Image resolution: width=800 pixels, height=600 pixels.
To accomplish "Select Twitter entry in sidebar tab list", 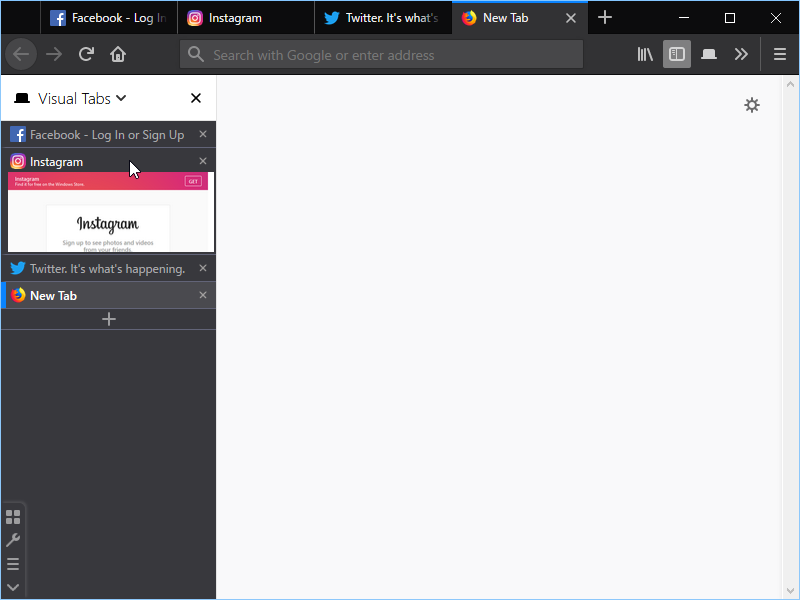I will (108, 268).
